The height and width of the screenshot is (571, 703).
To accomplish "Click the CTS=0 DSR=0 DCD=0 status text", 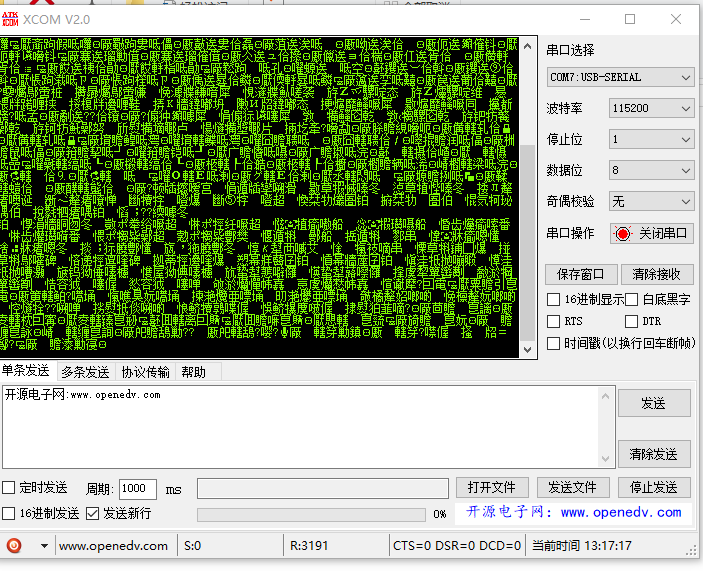I will (x=457, y=546).
